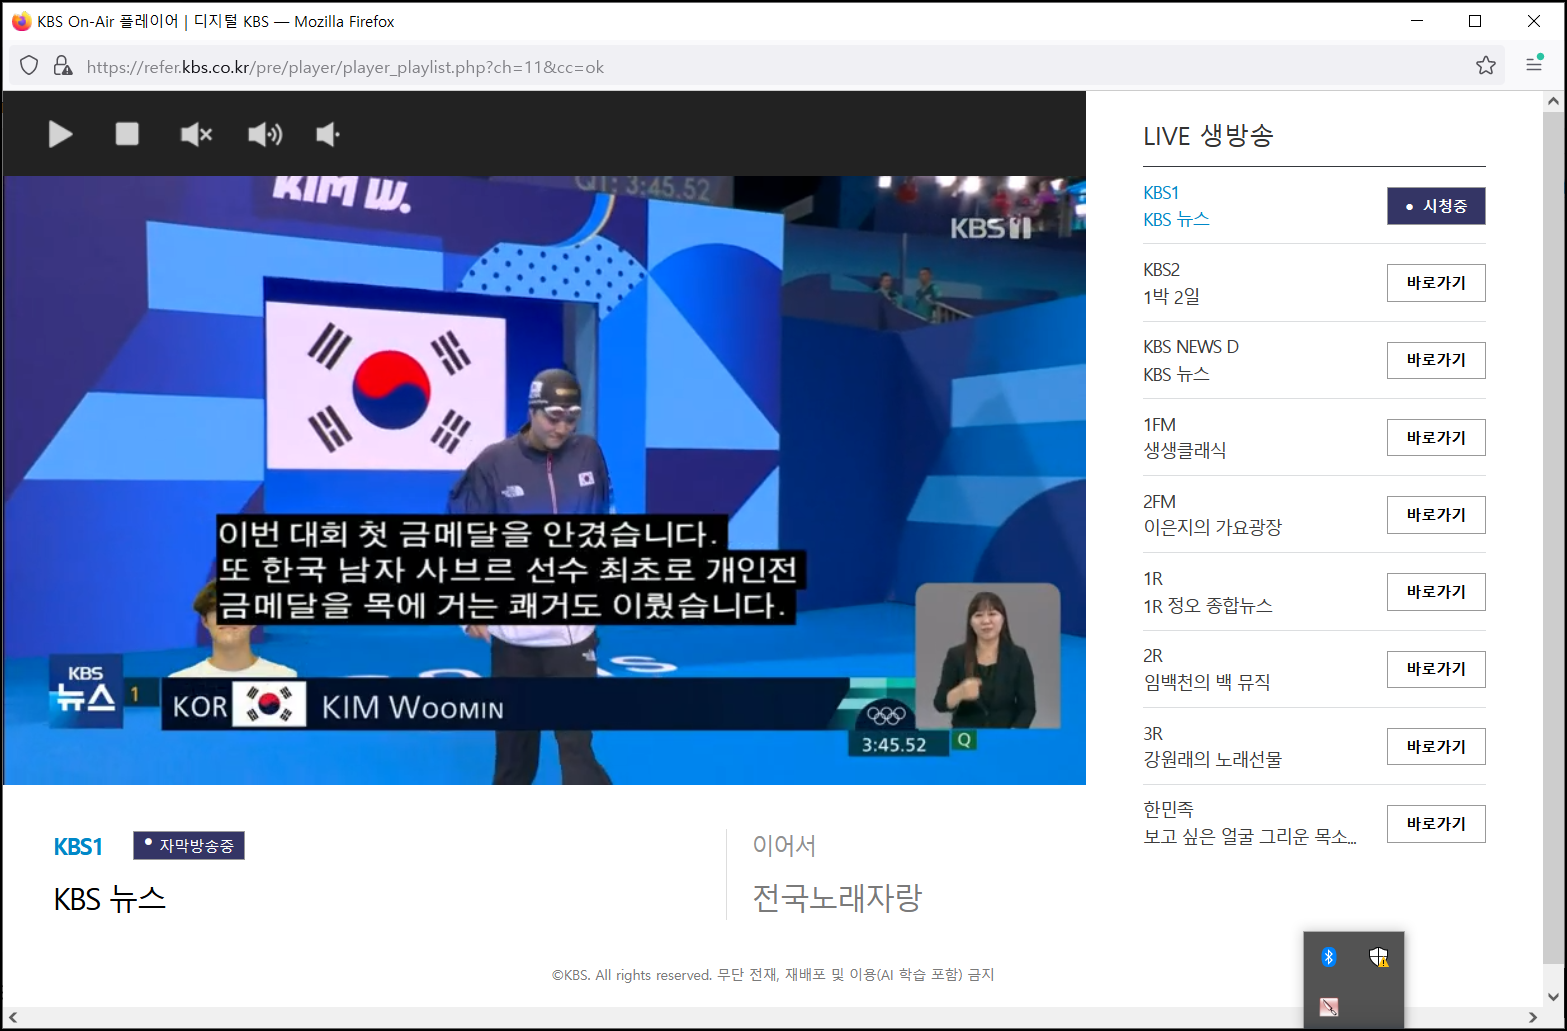Click the '강원래의 노래선물' program title
This screenshot has height=1031, width=1567.
pos(1212,760)
